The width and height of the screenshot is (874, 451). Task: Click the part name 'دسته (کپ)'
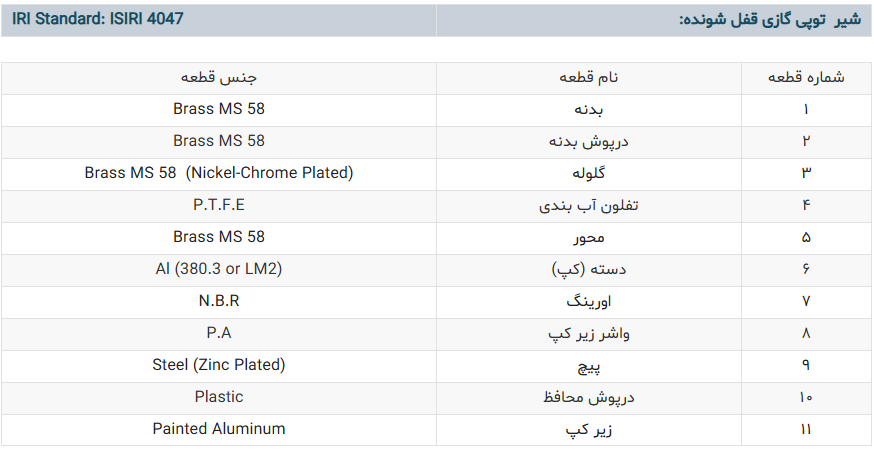click(x=589, y=270)
